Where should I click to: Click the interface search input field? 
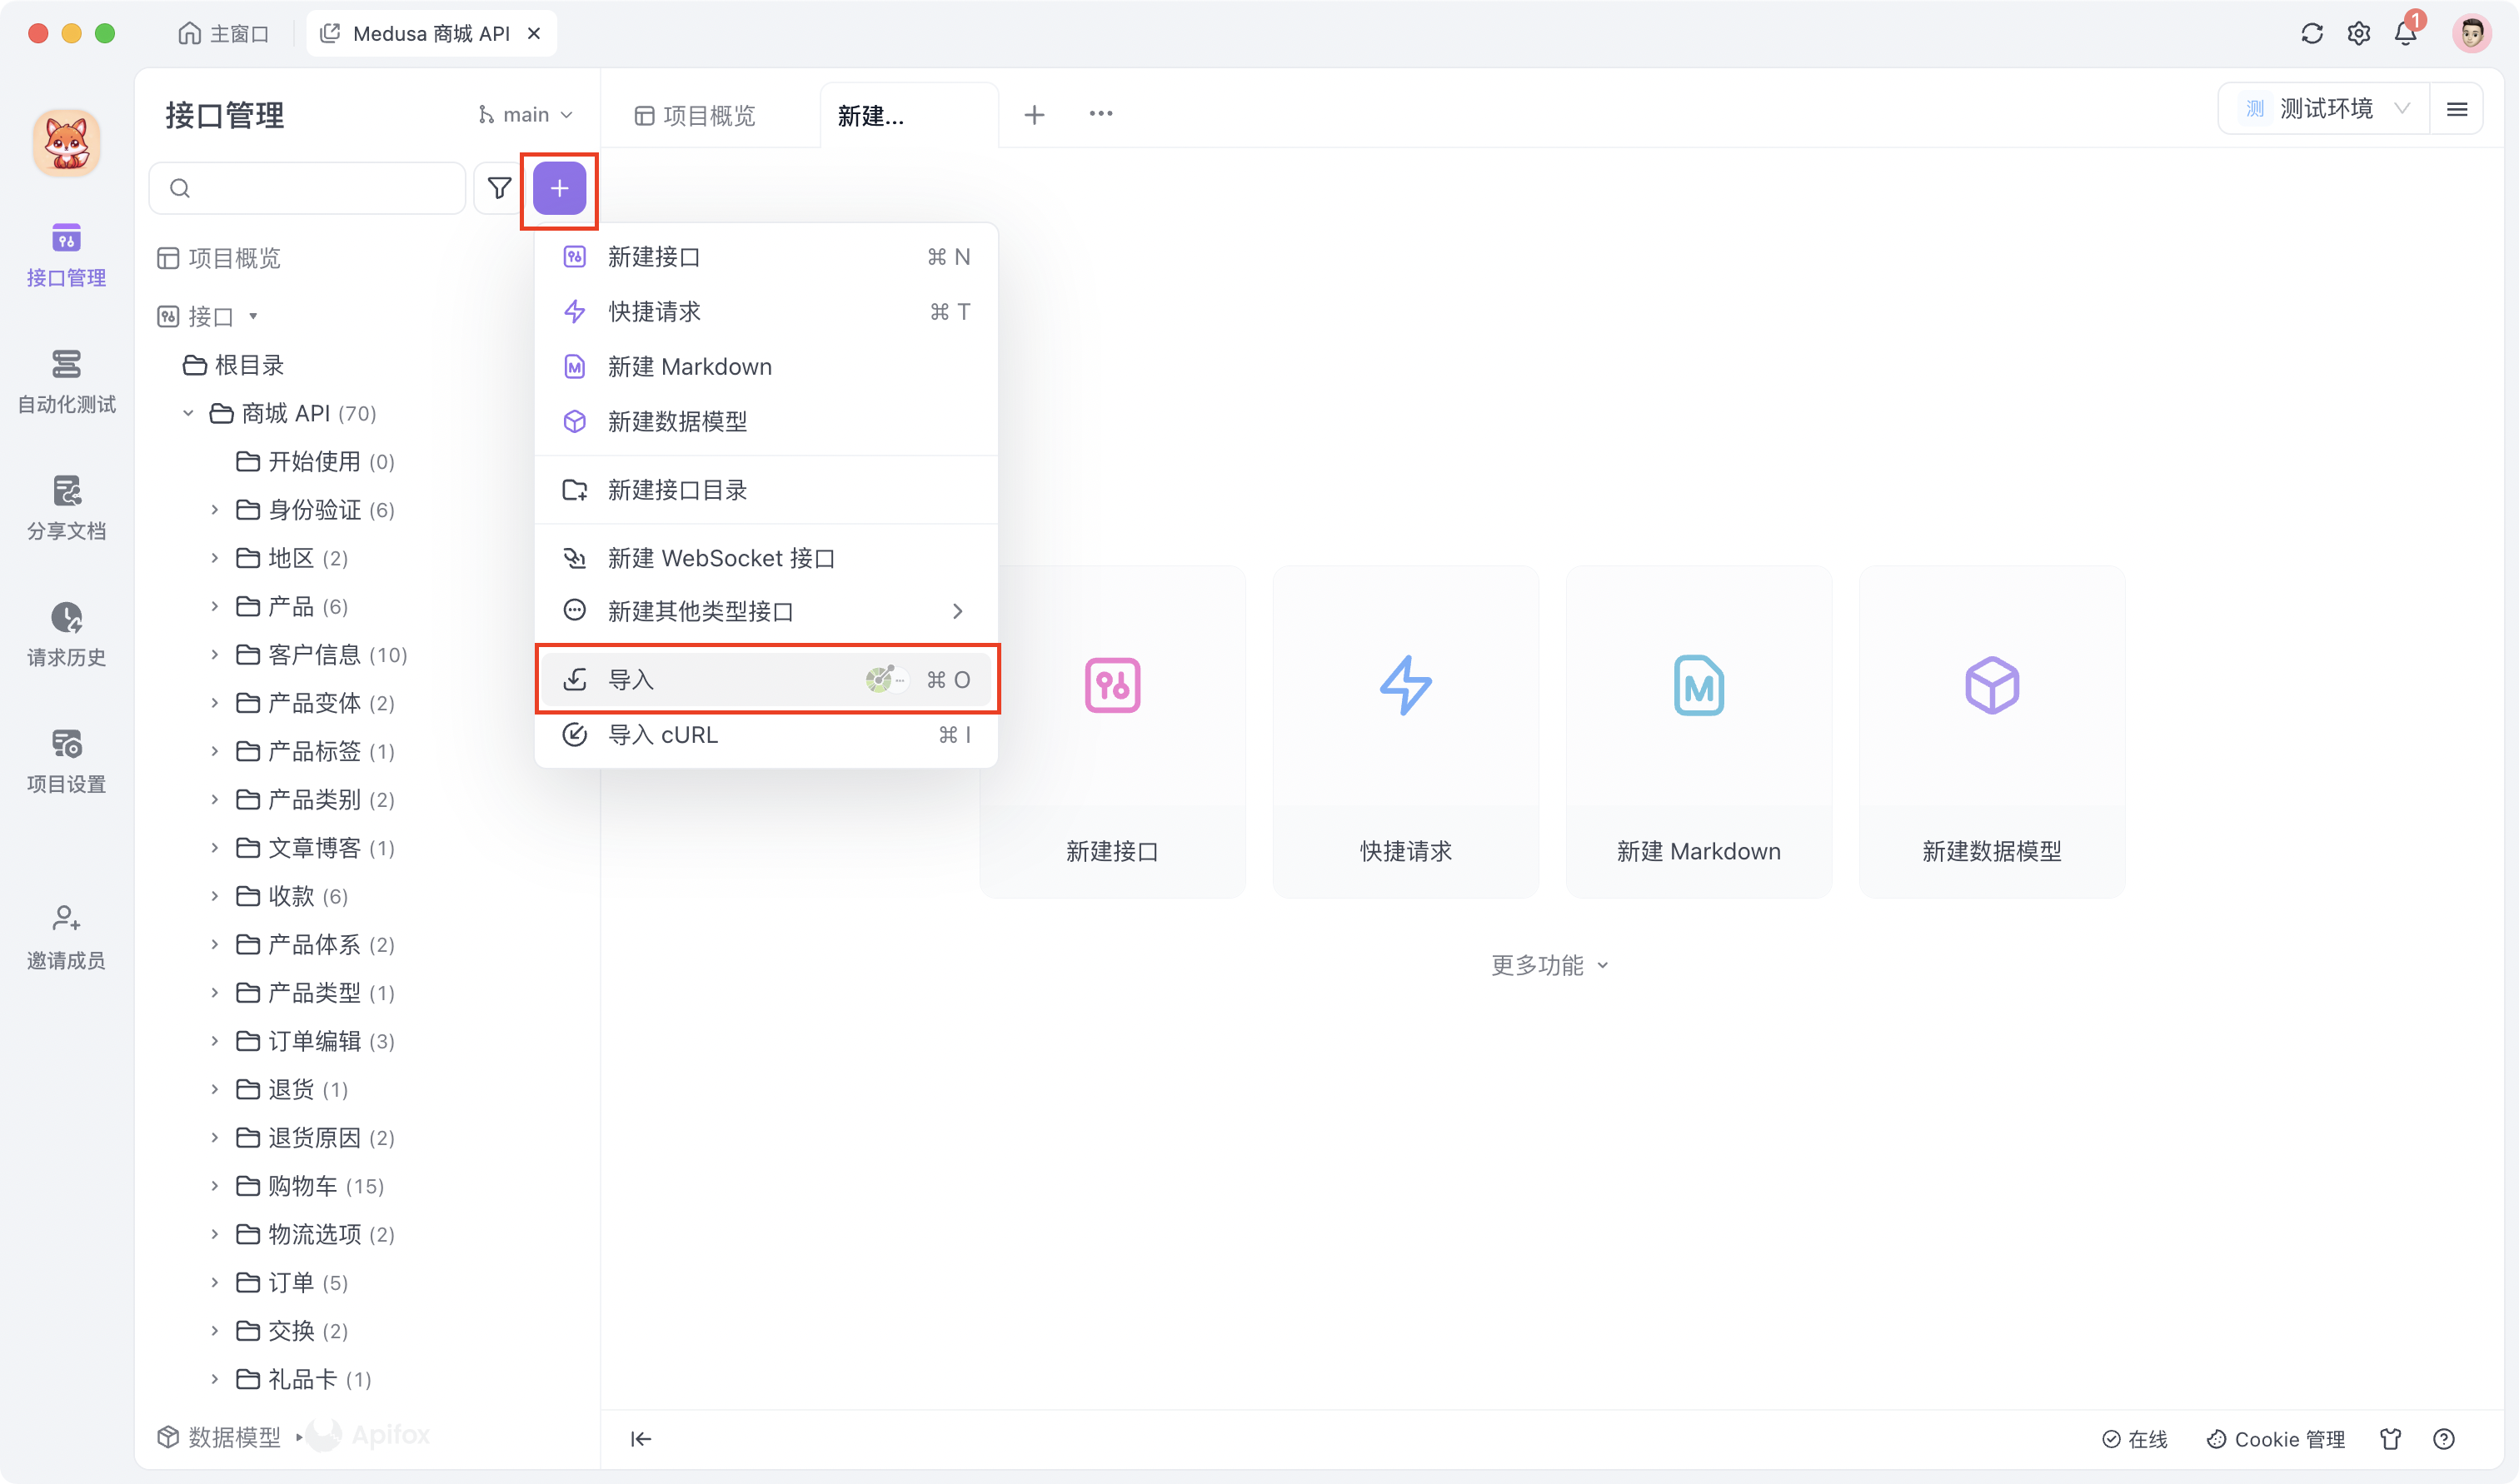click(x=307, y=187)
